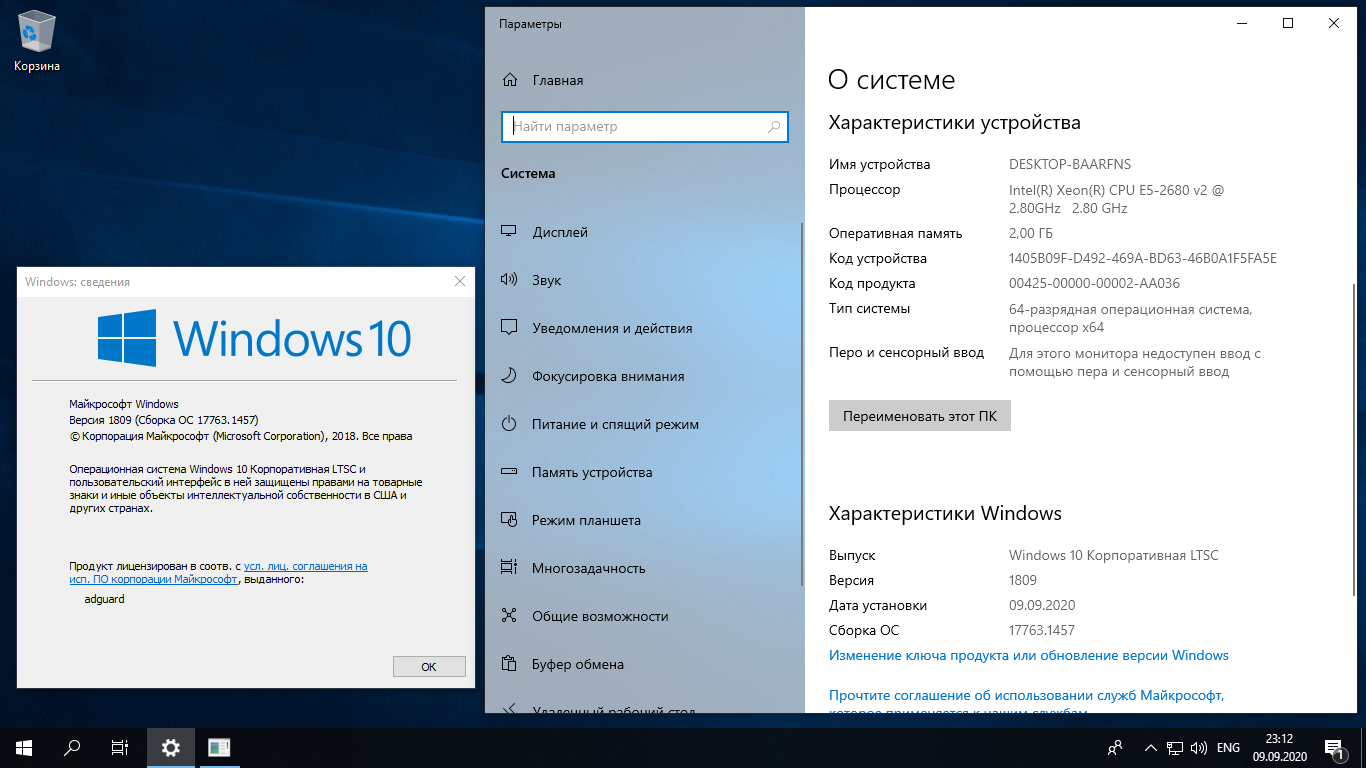This screenshot has height=768, width=1366.
Task: Go to Главная in Settings
Action: 644,80
